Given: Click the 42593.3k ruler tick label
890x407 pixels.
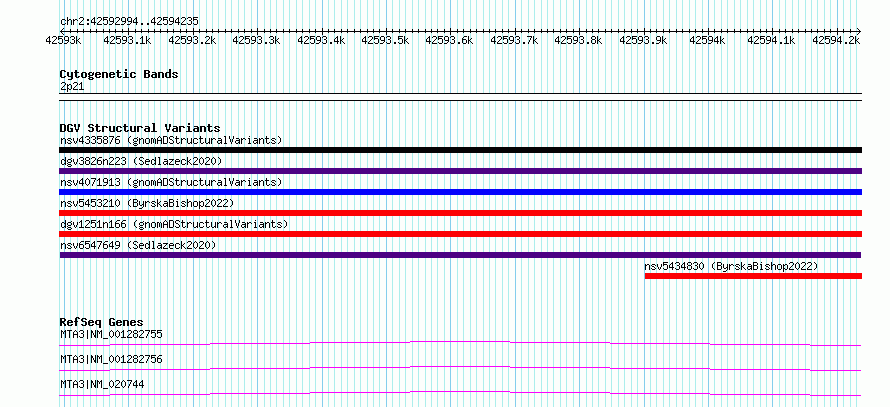Looking at the screenshot, I should (257, 40).
